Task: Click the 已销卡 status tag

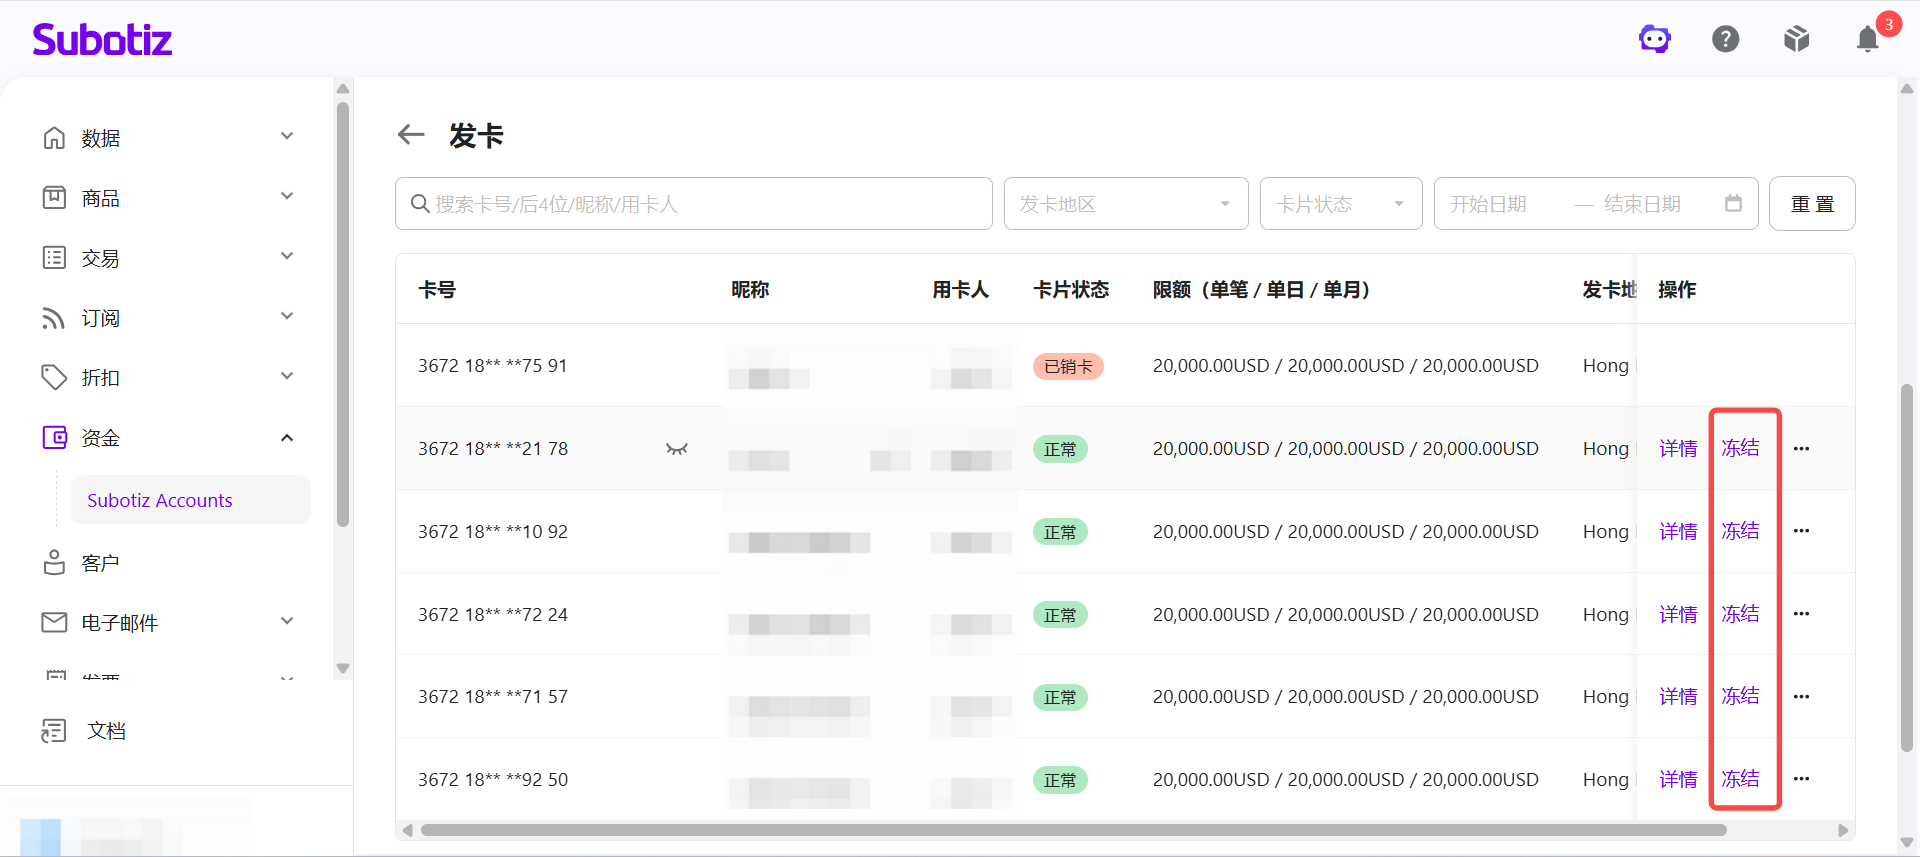Action: [x=1068, y=367]
